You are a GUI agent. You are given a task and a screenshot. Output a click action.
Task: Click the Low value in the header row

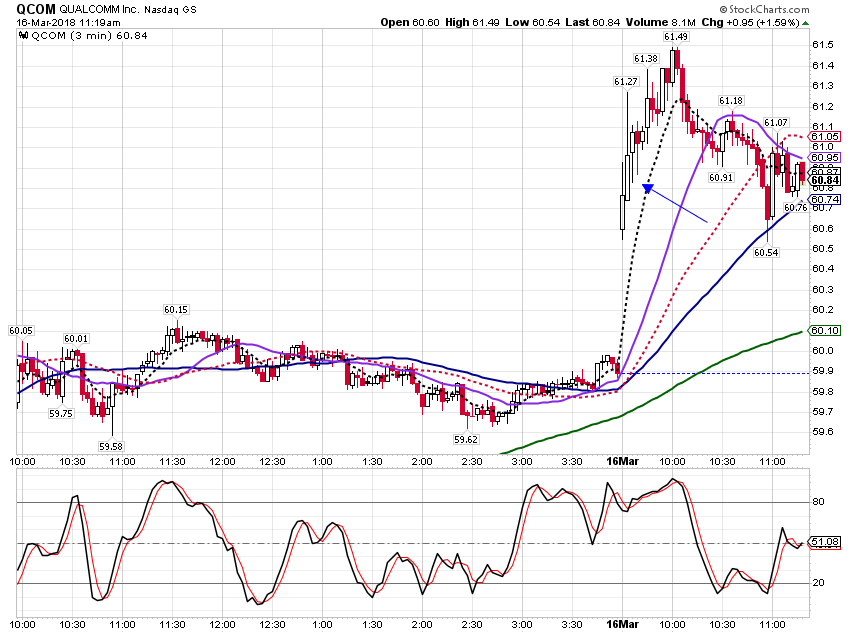(x=532, y=22)
